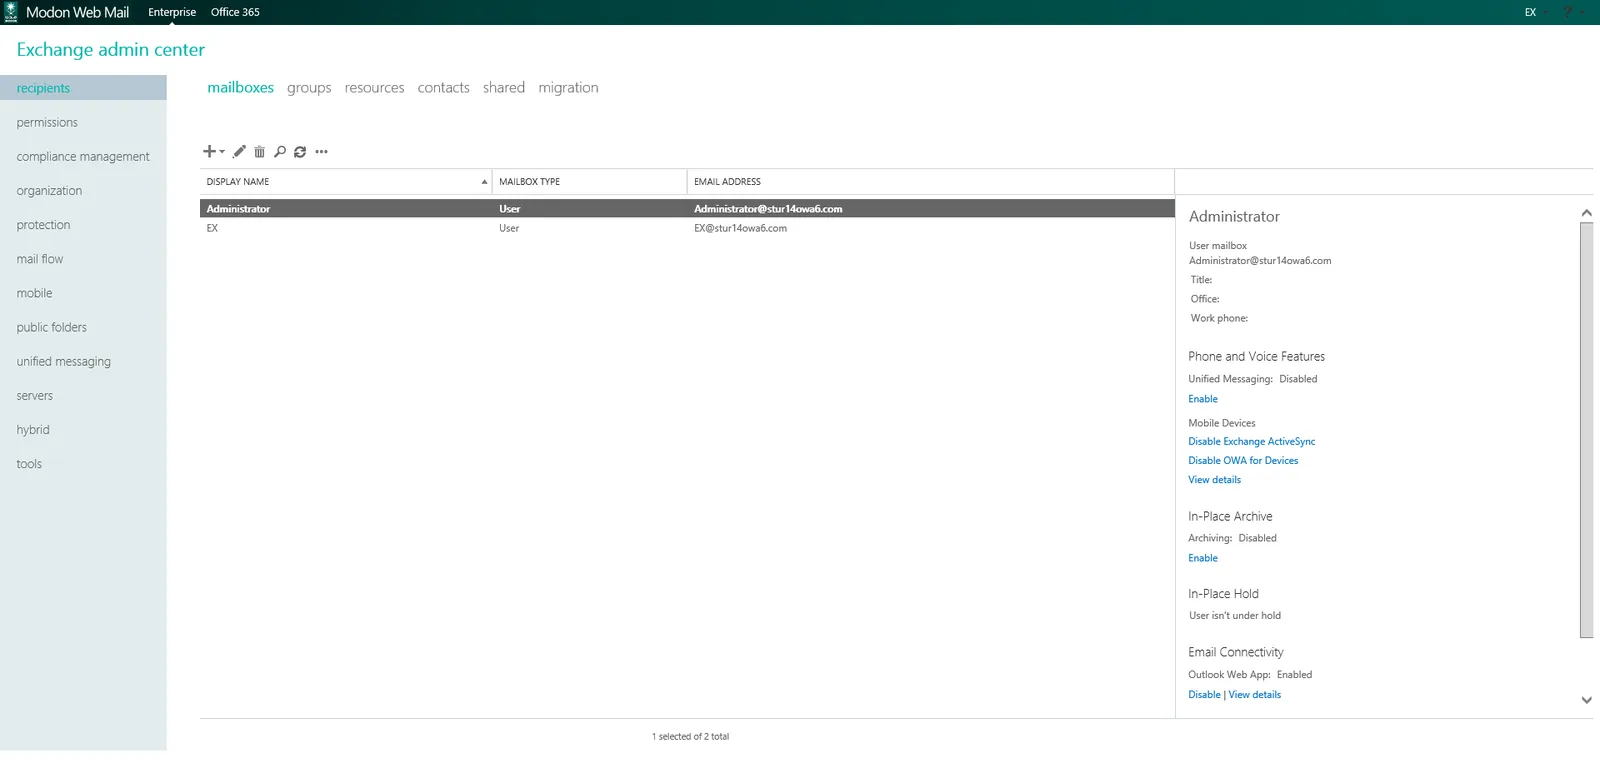Image resolution: width=1600 pixels, height=763 pixels.
Task: Enable In-Place Archive link
Action: (x=1203, y=558)
